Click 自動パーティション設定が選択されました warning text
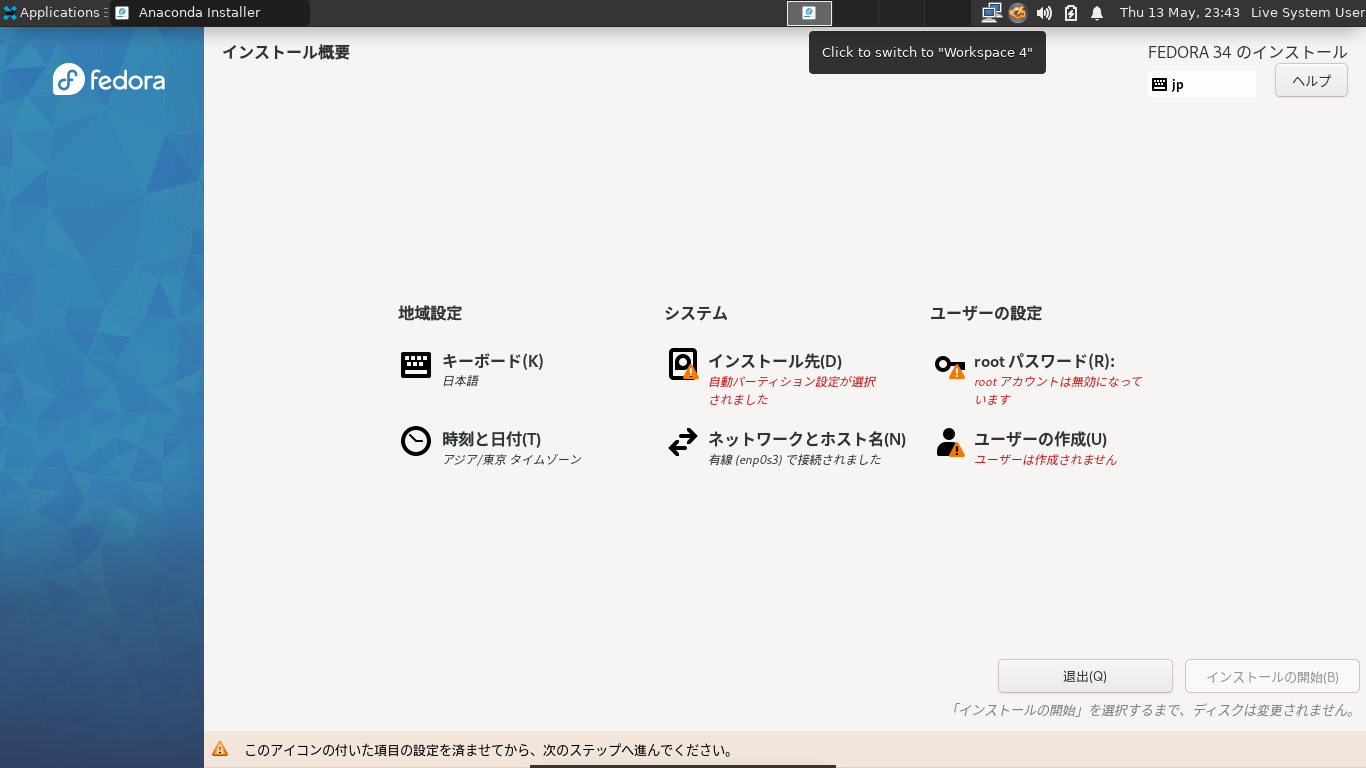 [792, 390]
